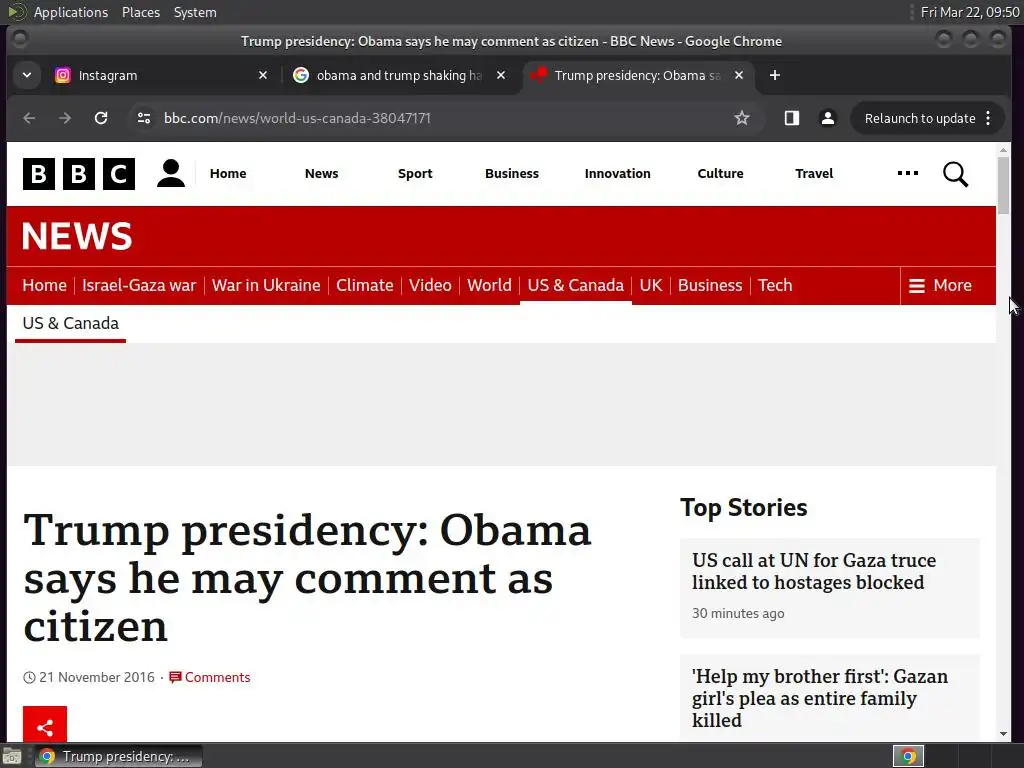The width and height of the screenshot is (1024, 768).
Task: Open tab search dropdown arrow
Action: (27, 76)
